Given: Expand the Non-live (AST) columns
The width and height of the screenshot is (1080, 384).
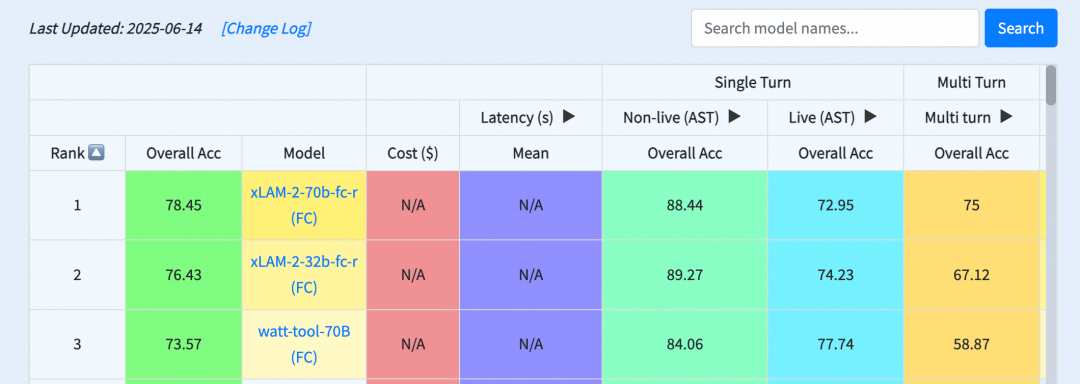Looking at the screenshot, I should pos(734,117).
